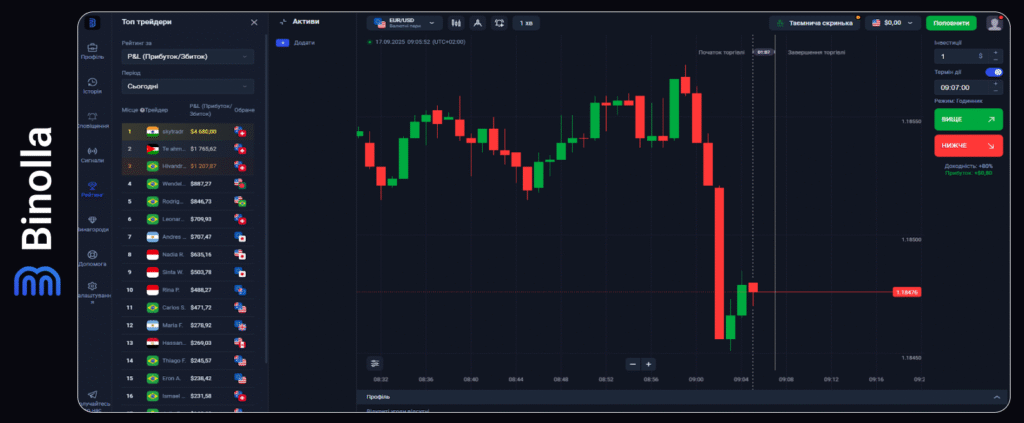Open the Профіль sidebar section
The image size is (1024, 423).
tap(92, 50)
